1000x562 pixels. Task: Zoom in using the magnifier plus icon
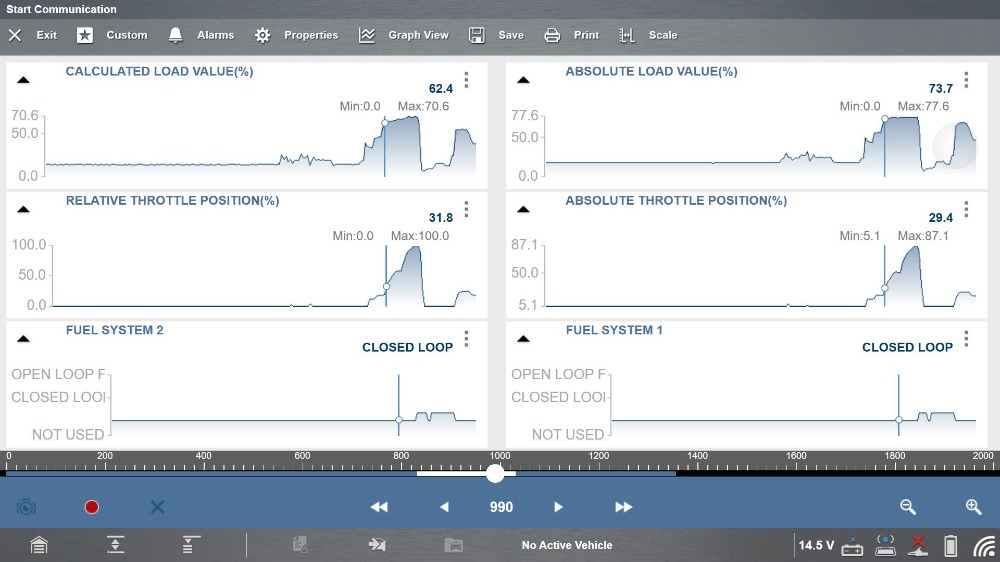pos(973,507)
